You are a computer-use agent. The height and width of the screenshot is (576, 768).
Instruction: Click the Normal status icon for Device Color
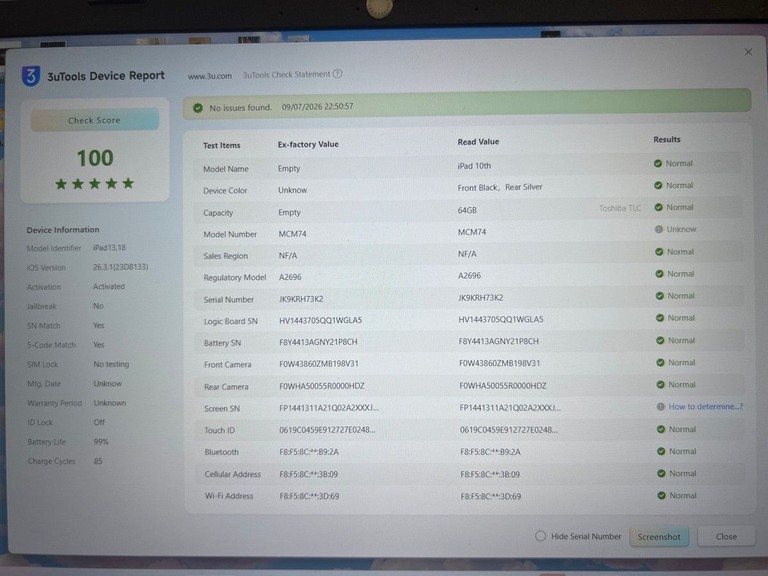(658, 186)
